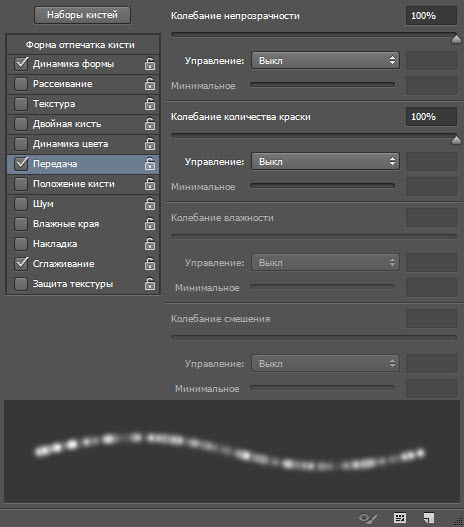This screenshot has height=527, width=464.
Task: Enable Влажные края checkbox
Action: pyautogui.click(x=21, y=224)
